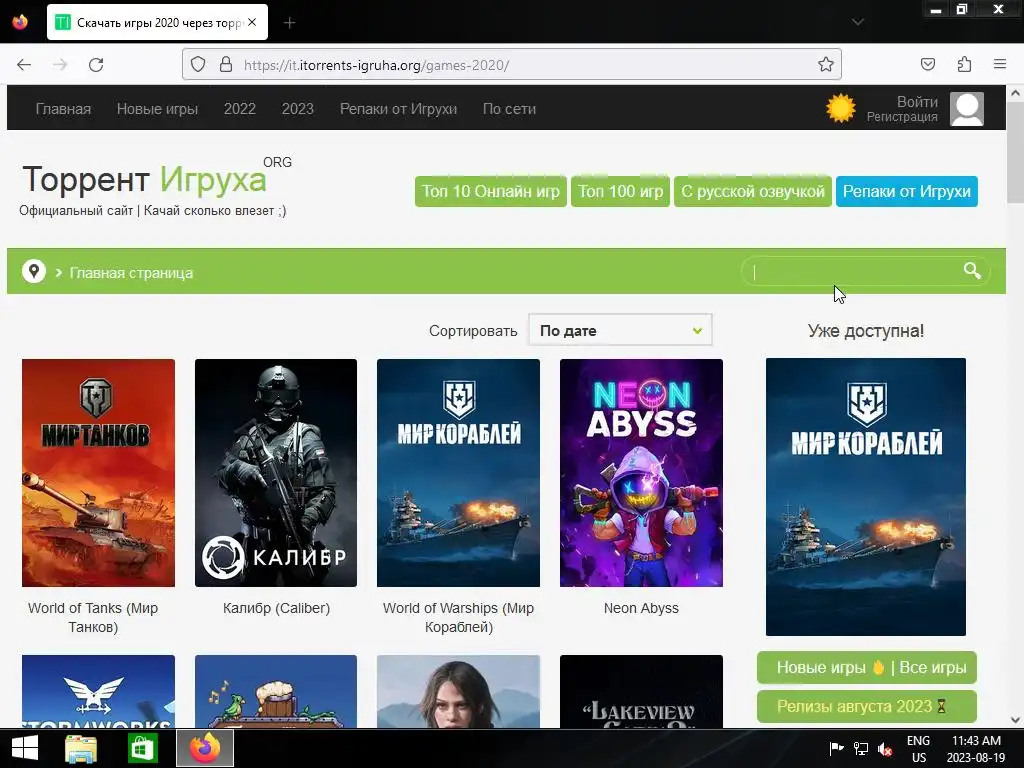The height and width of the screenshot is (768, 1024).
Task: Open the Pocket save icon
Action: (927, 65)
